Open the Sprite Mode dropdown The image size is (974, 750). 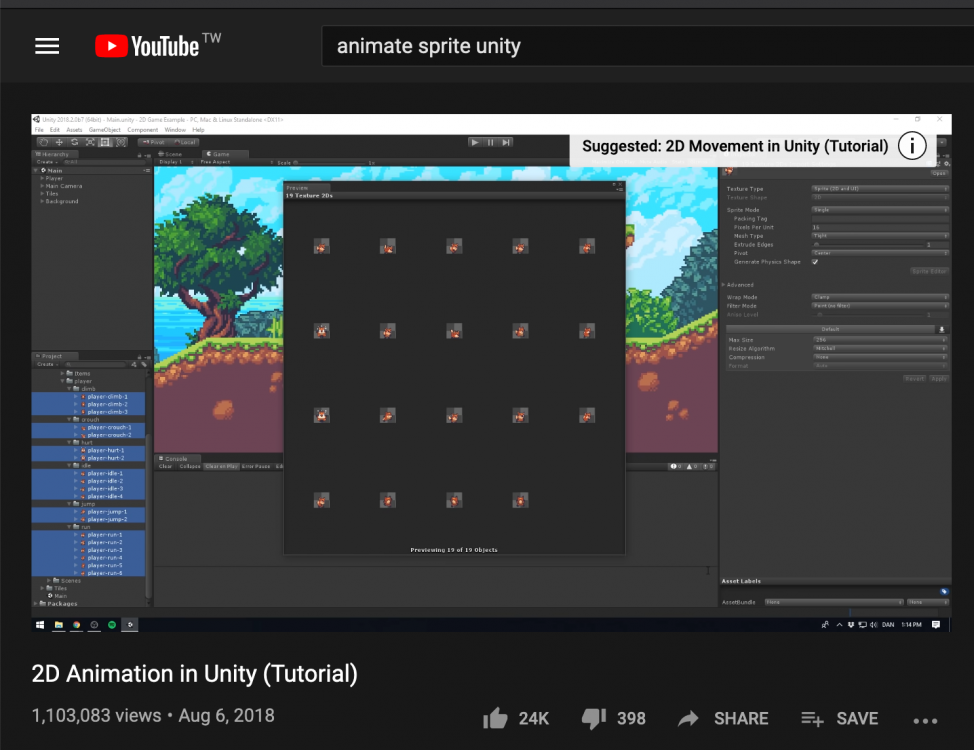tap(880, 210)
